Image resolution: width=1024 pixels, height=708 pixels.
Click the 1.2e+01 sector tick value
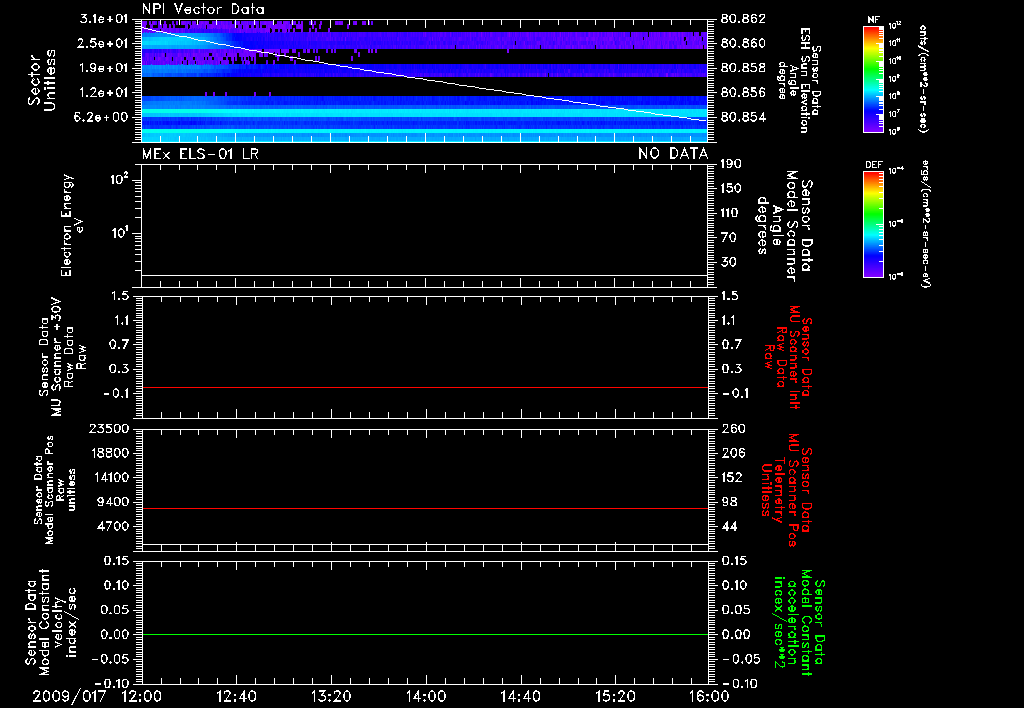(104, 93)
